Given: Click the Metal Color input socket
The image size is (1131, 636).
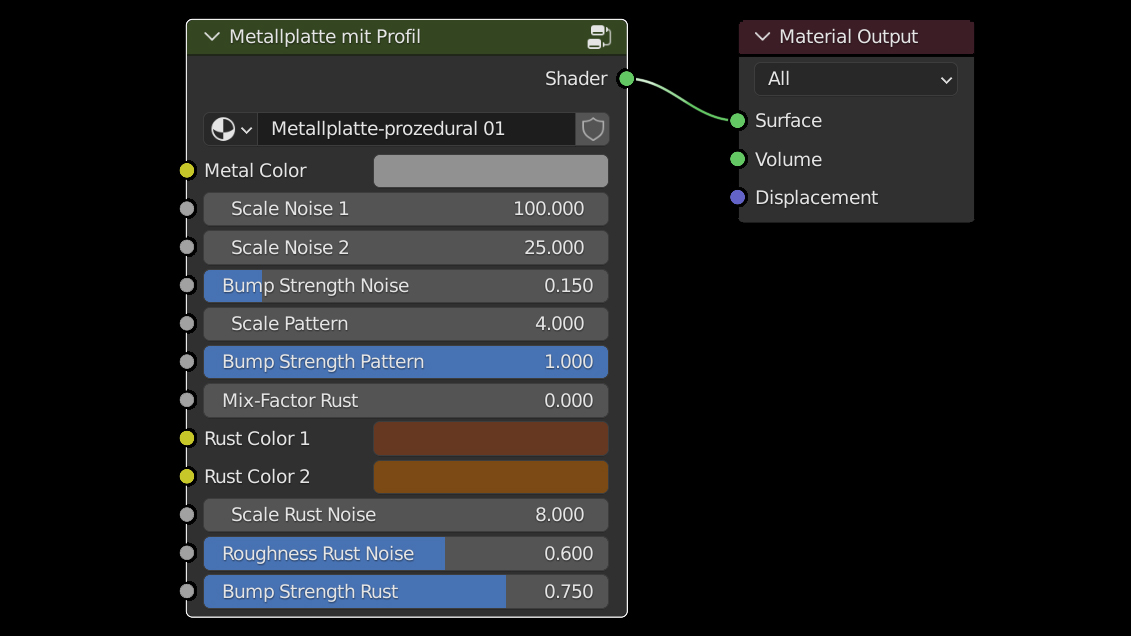Looking at the screenshot, I should coord(187,171).
